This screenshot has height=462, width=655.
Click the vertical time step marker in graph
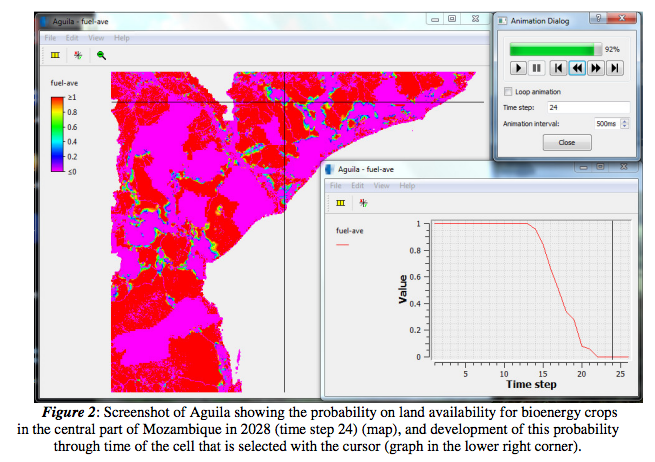pos(612,289)
